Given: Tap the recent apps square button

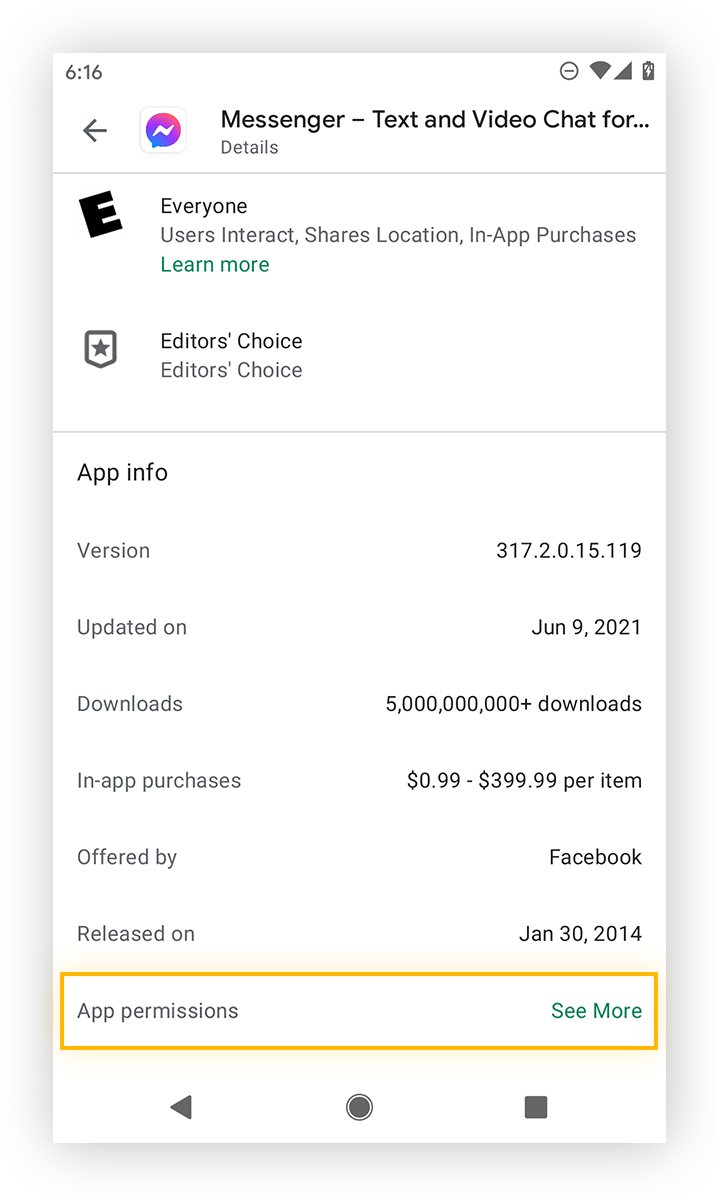Looking at the screenshot, I should (535, 1107).
